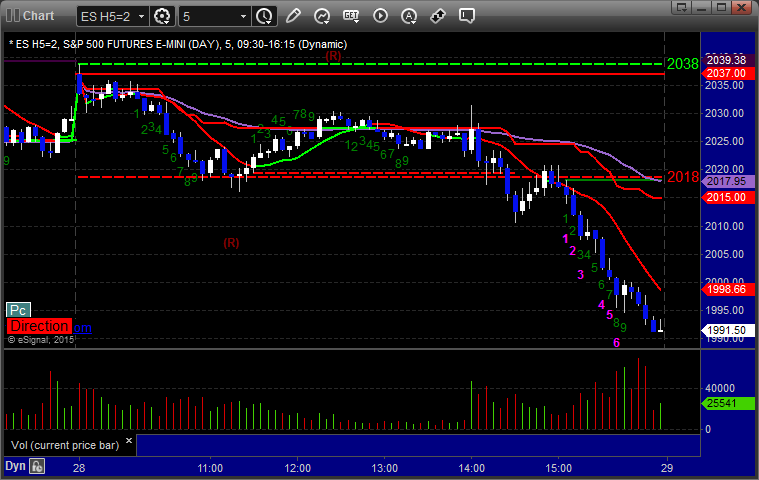
Task: Click the (R) marker below the 2018 line
Action: (231, 242)
